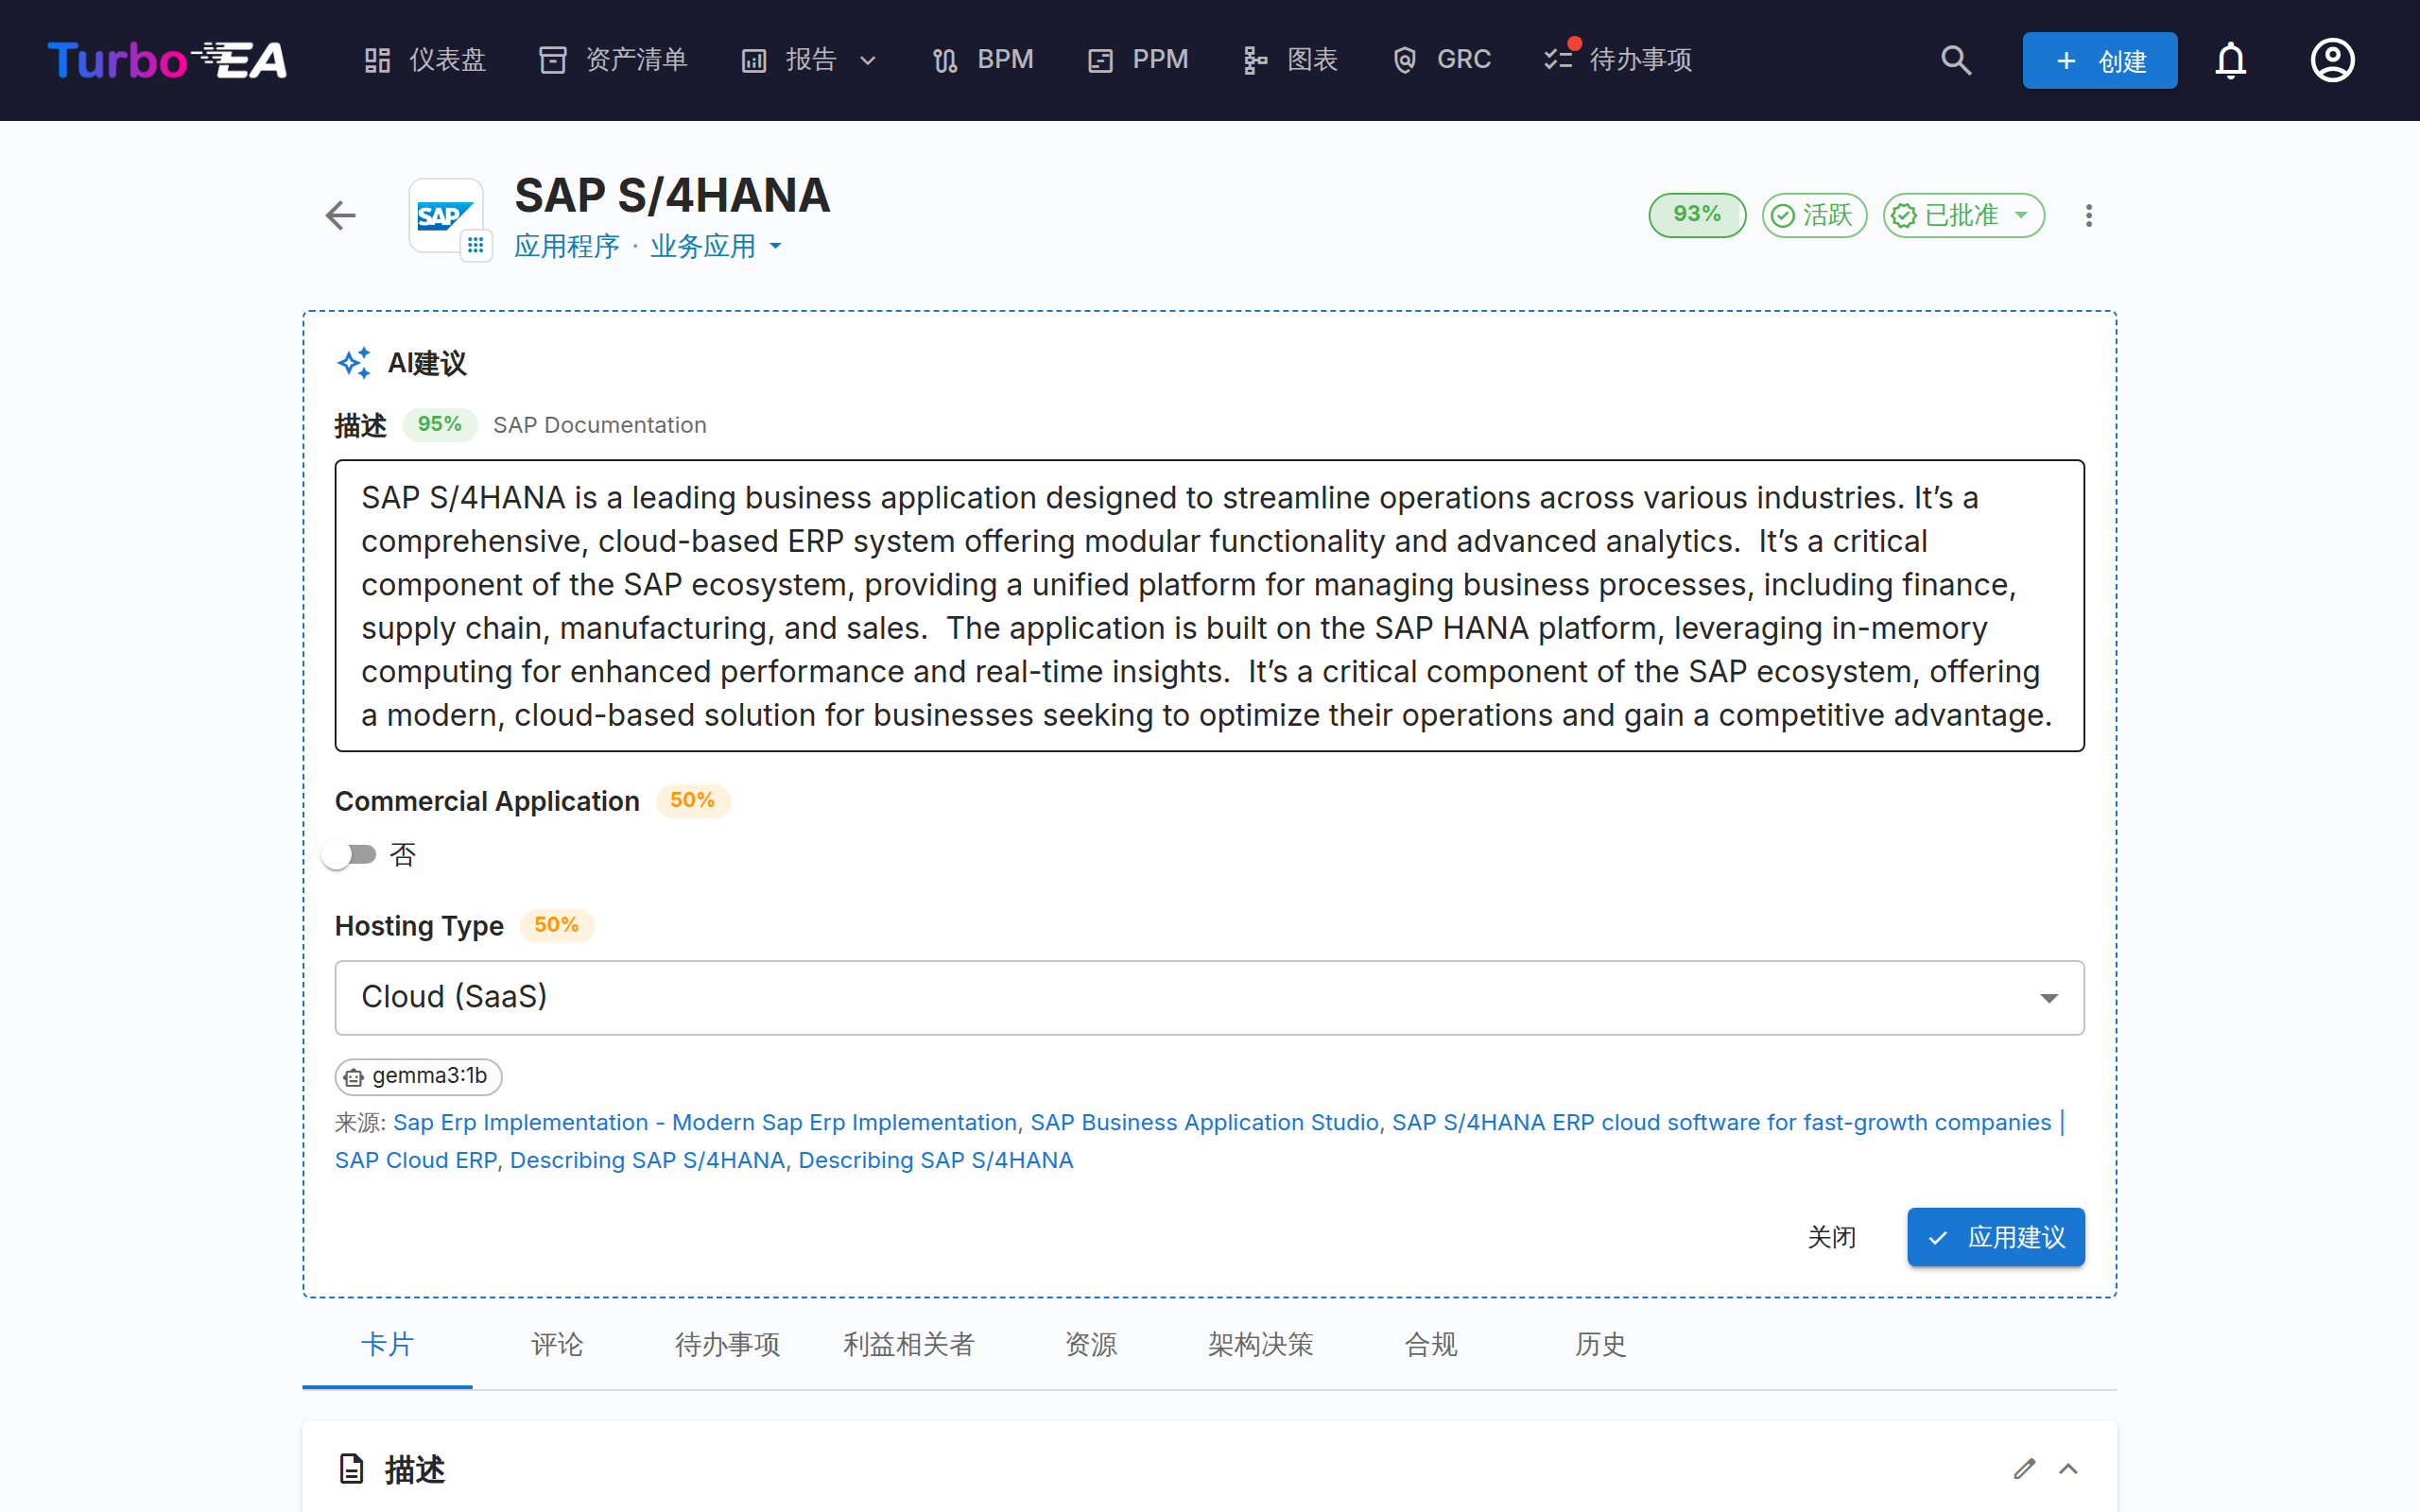Click the SAP logo thumbnail
This screenshot has height=1512, width=2420.
click(x=445, y=215)
